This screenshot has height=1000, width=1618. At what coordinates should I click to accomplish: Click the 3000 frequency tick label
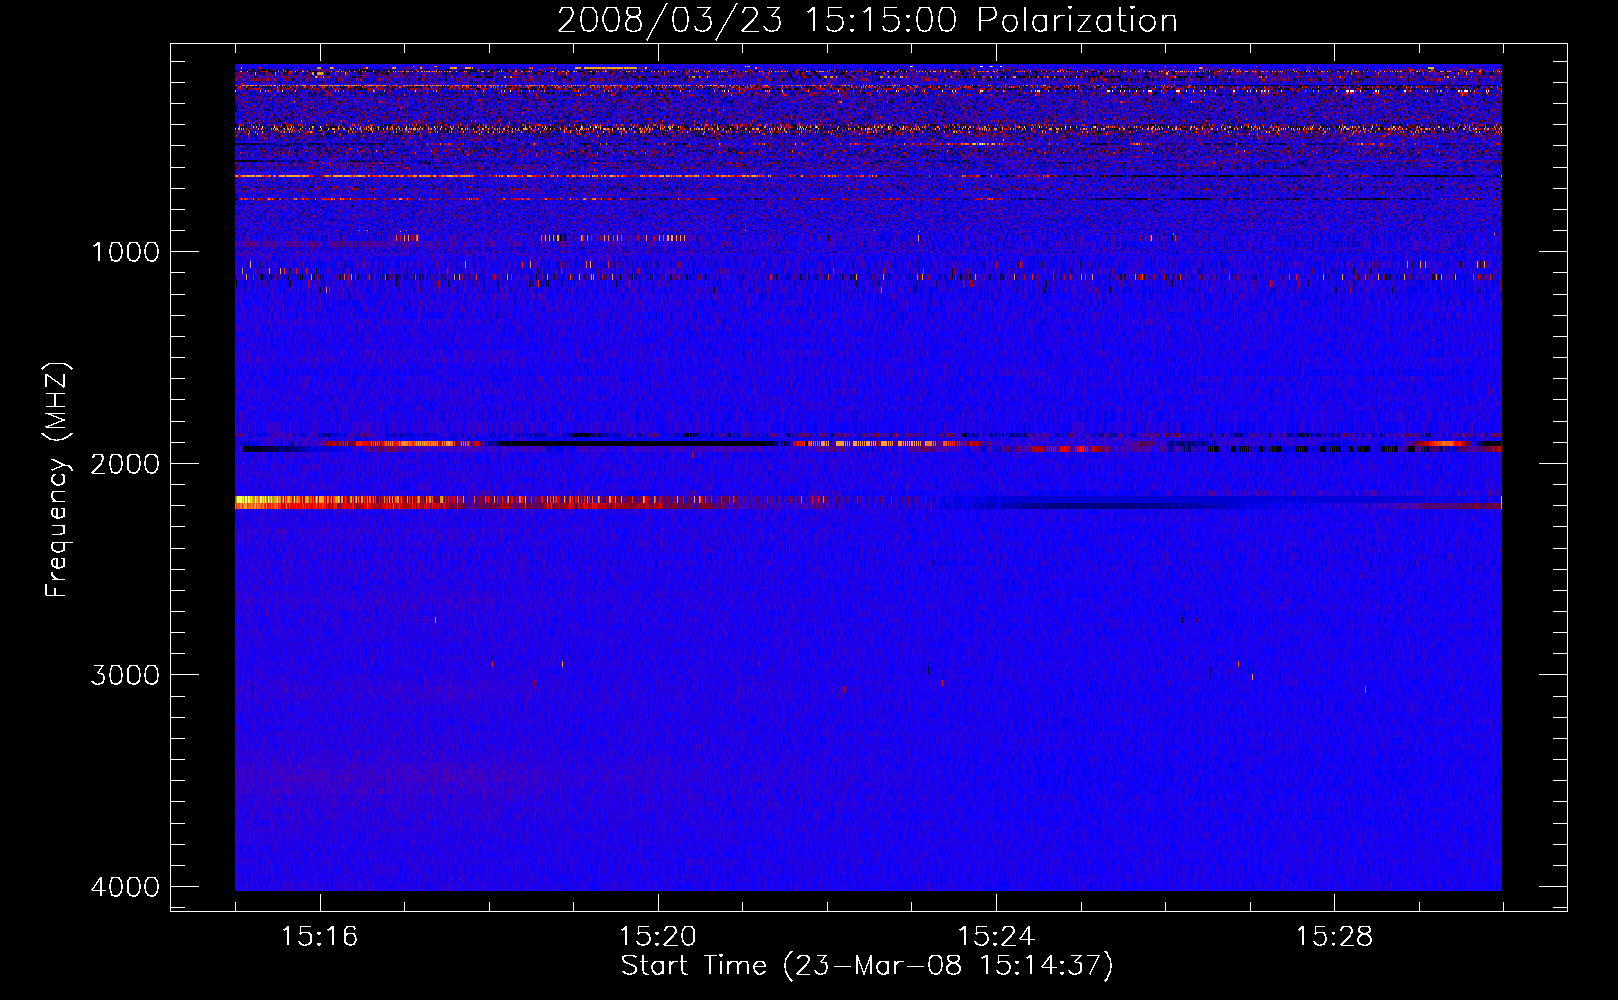click(x=125, y=675)
